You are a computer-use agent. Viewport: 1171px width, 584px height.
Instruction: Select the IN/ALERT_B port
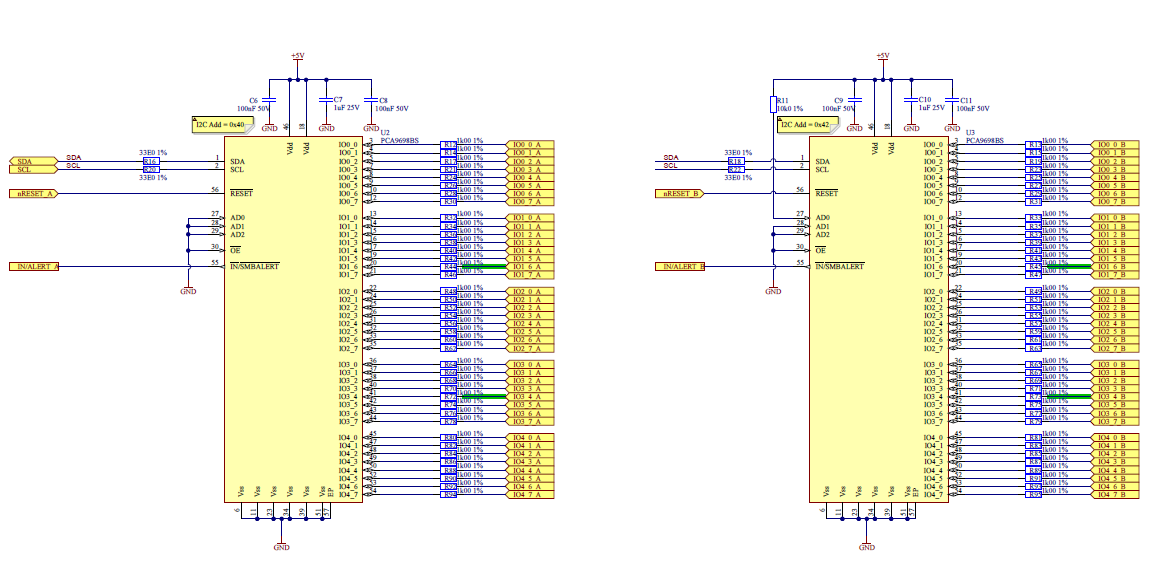coord(680,267)
